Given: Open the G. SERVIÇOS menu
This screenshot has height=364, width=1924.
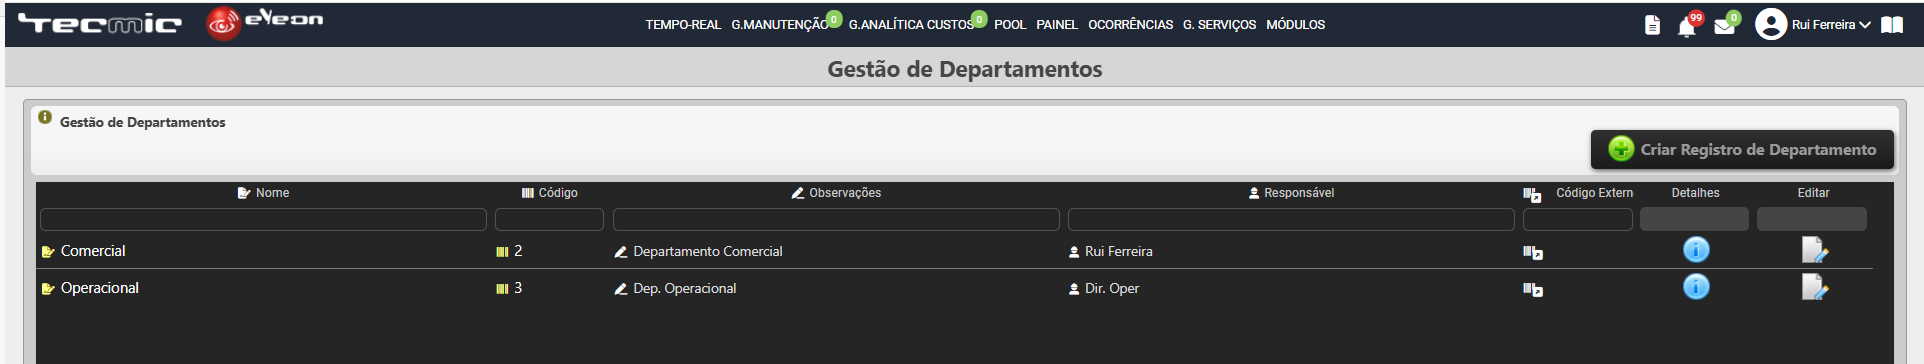Looking at the screenshot, I should pyautogui.click(x=1219, y=25).
